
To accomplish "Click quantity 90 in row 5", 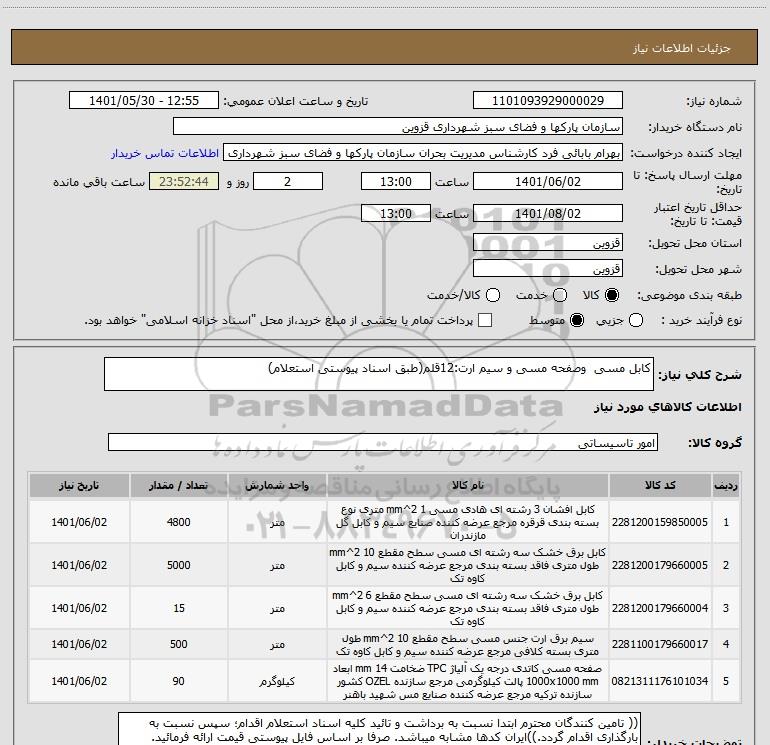I will [178, 681].
